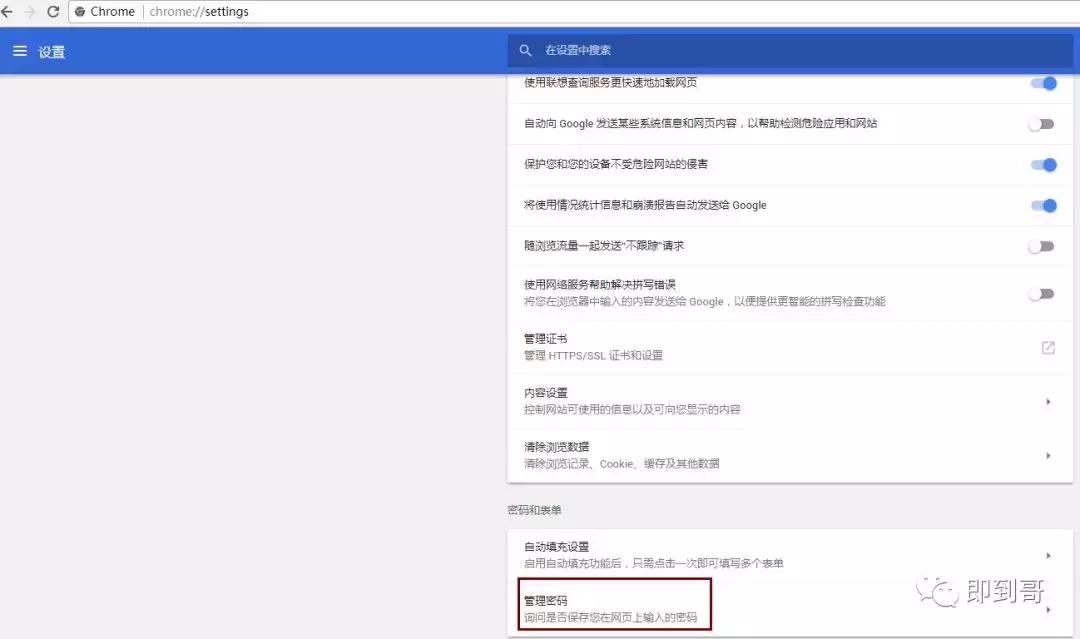
Task: Expand 自动填充设置 via its arrow
Action: 1050,554
